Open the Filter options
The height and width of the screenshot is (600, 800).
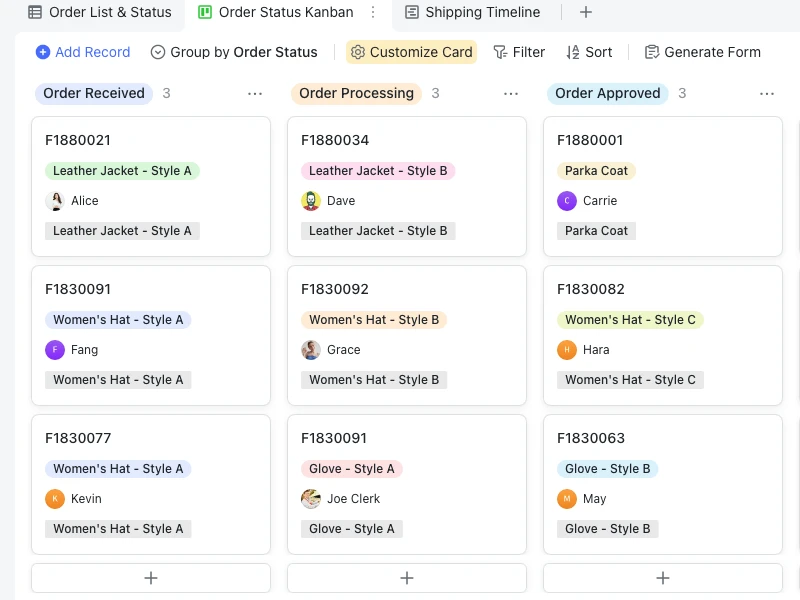click(x=519, y=52)
